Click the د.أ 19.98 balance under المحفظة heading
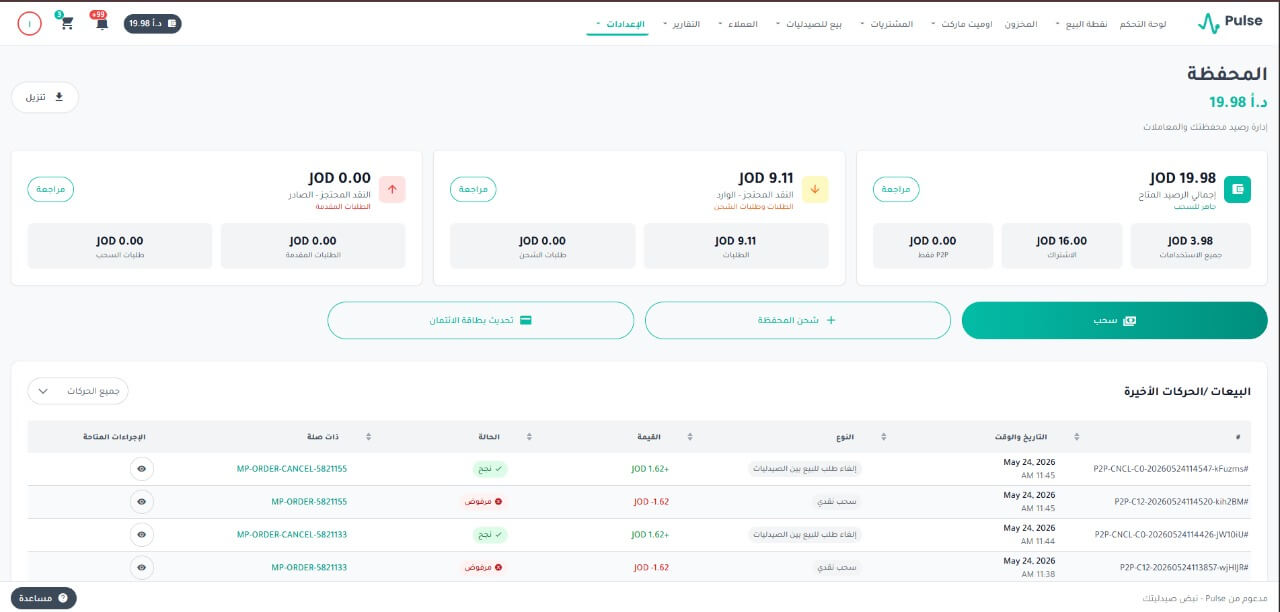Screen dimensions: 1280x612 [x=1238, y=102]
